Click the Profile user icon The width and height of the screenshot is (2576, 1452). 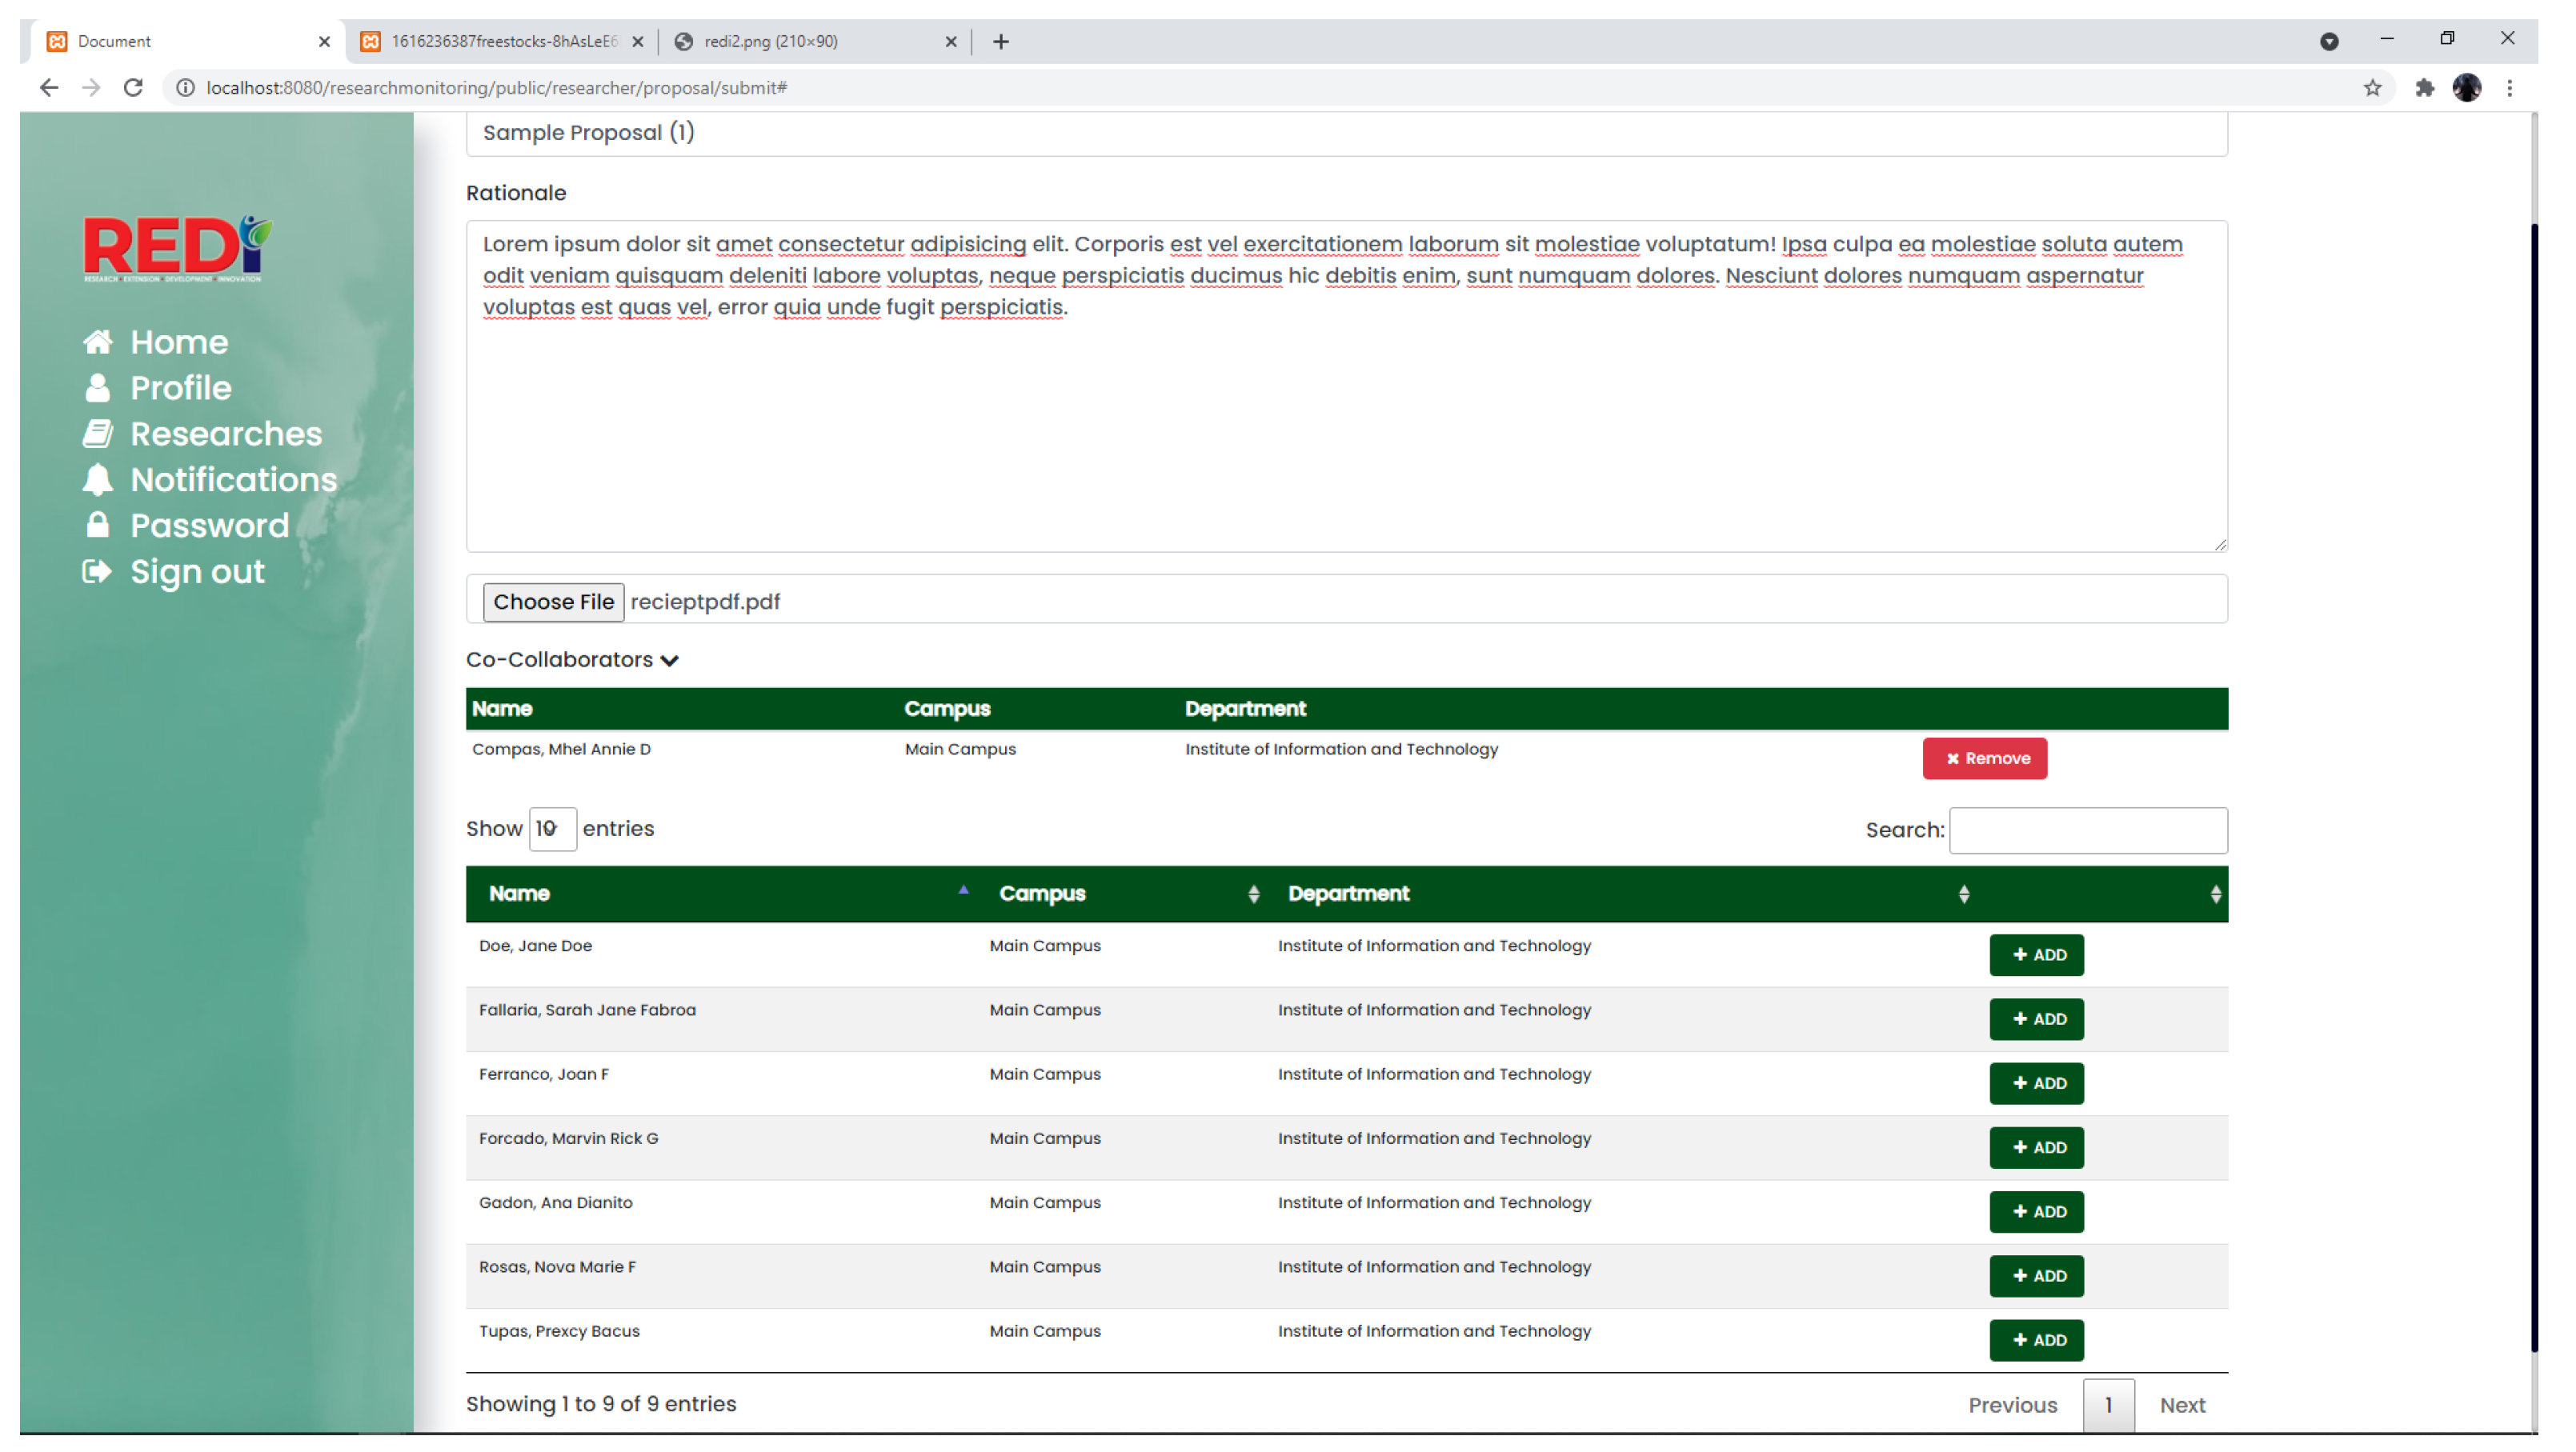(97, 388)
